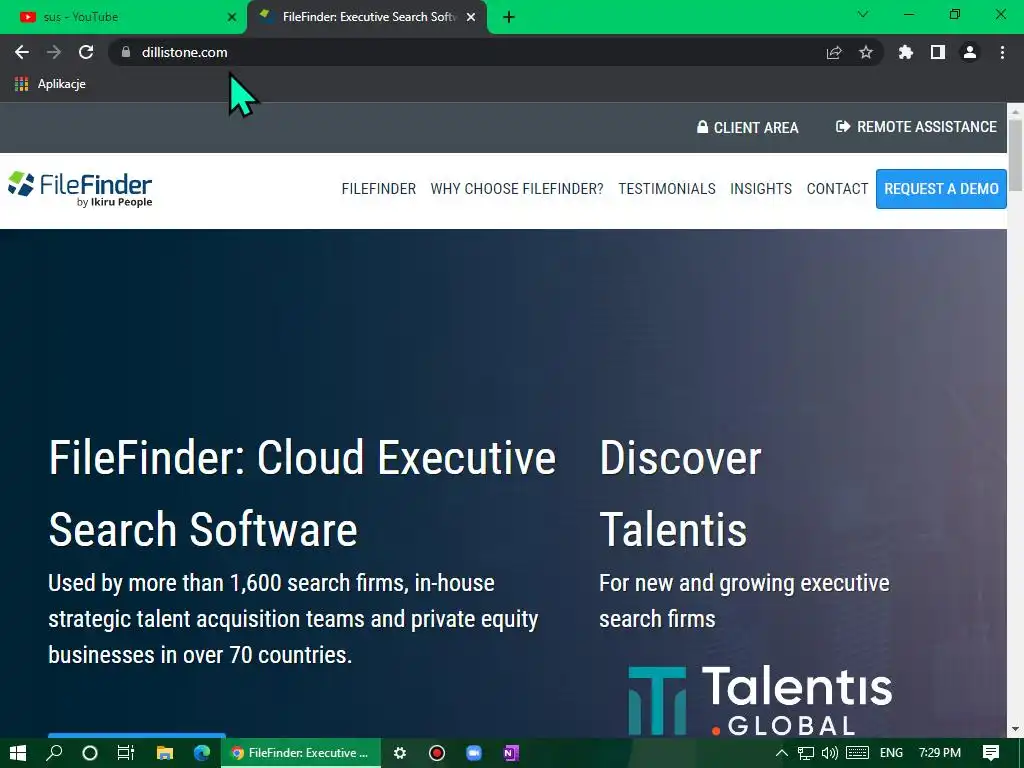
Task: Open the WHY CHOOSE FILEFINDER? menu item
Action: click(517, 189)
